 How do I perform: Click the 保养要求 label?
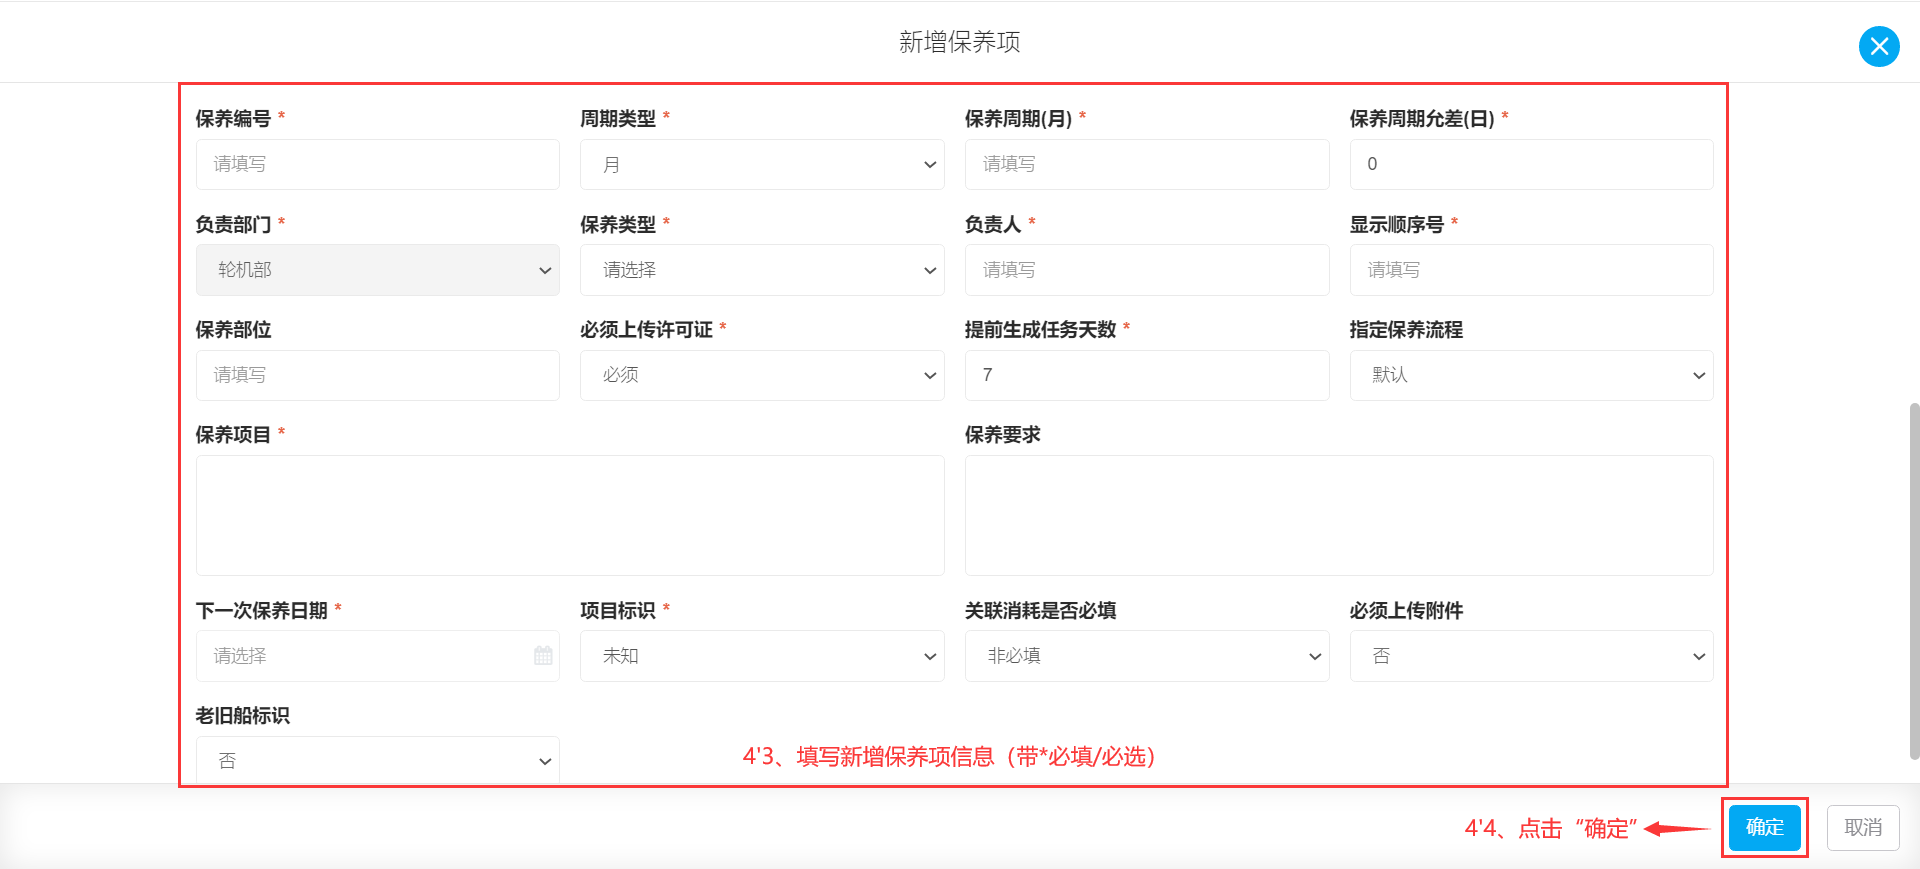click(1002, 435)
